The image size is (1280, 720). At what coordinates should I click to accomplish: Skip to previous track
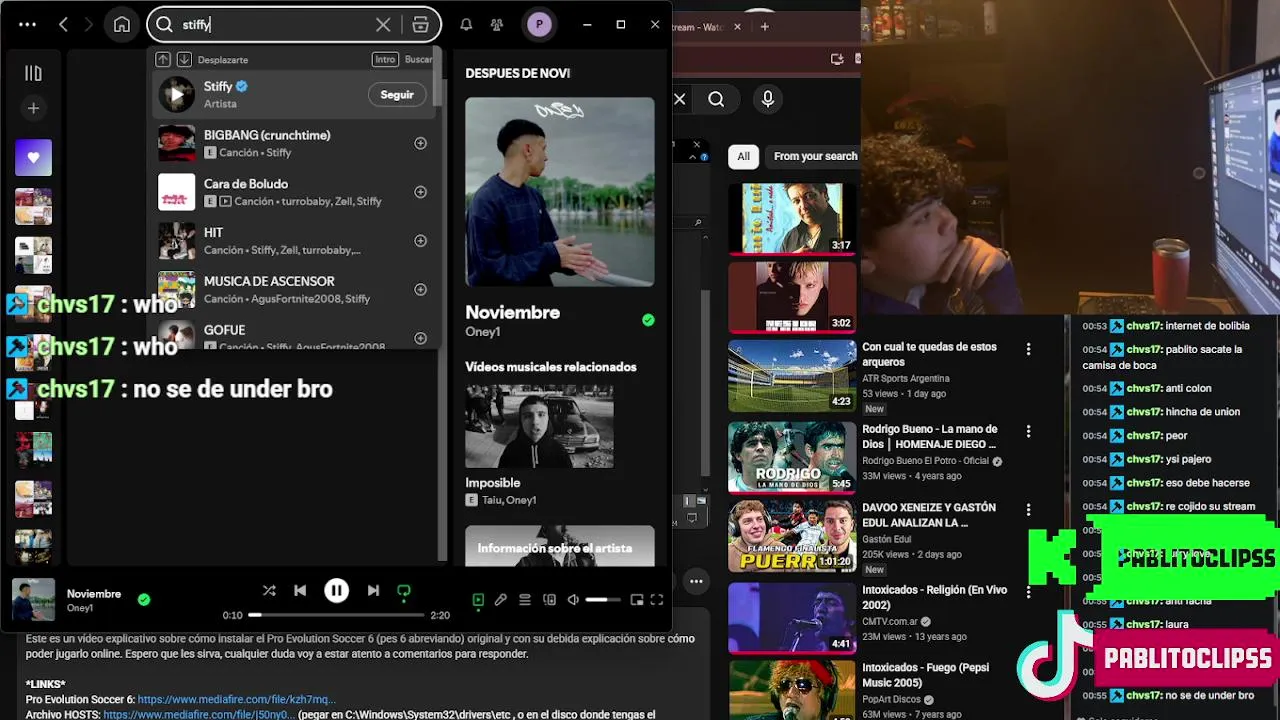point(300,591)
